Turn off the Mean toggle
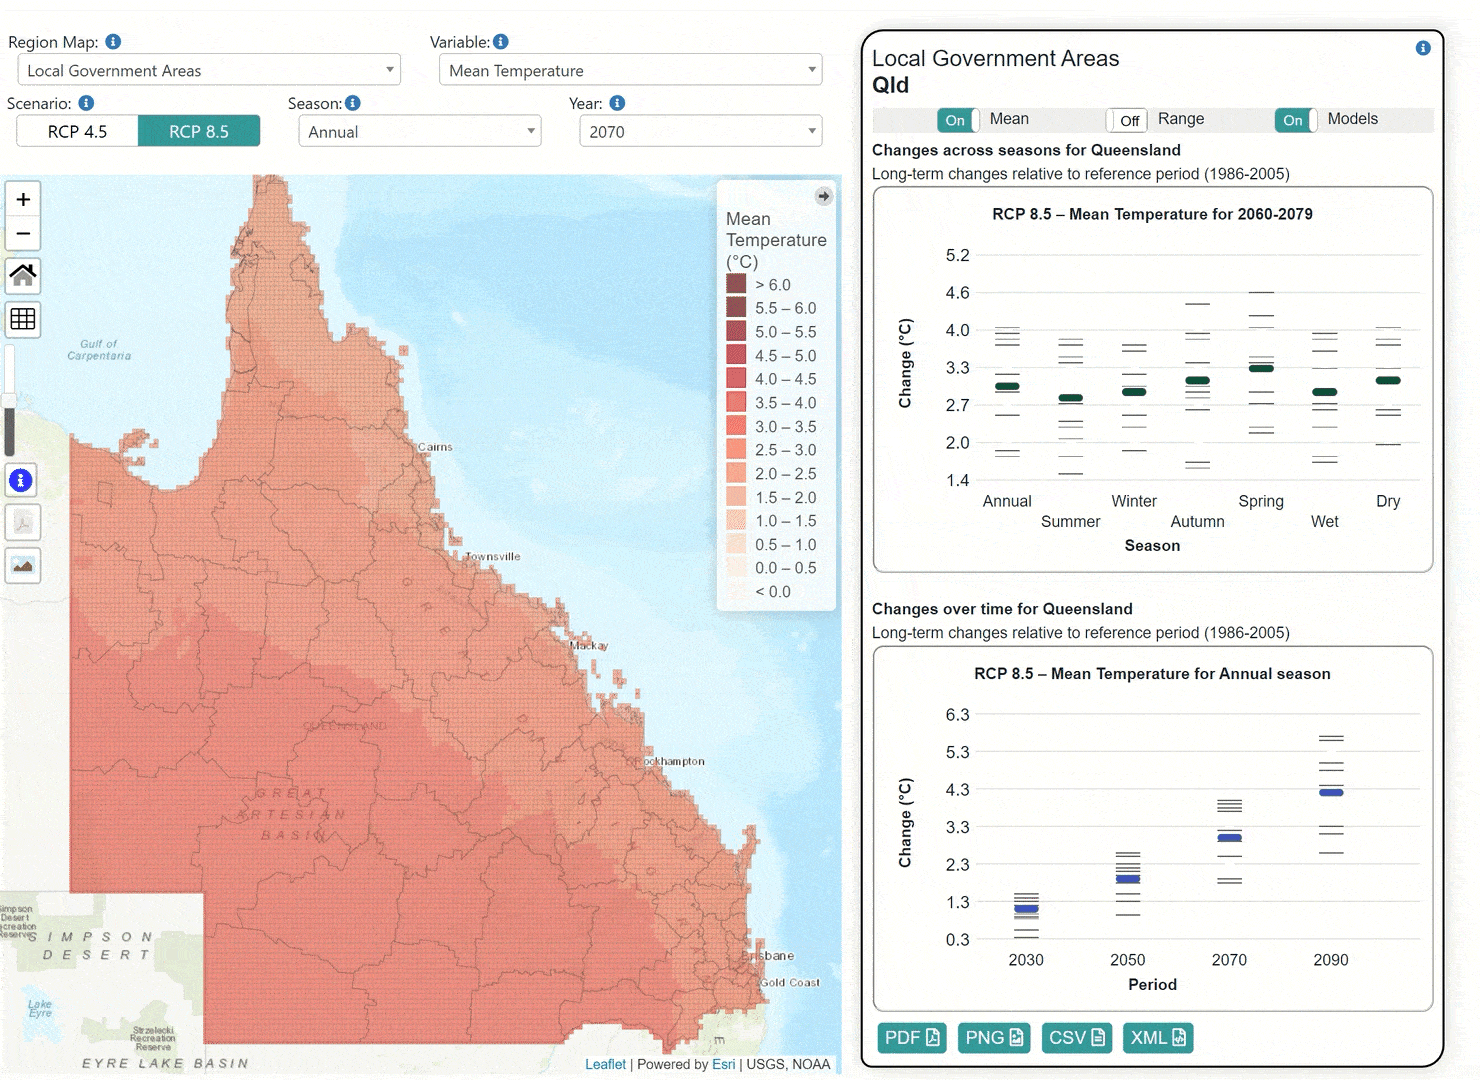Viewport: 1480px width, 1080px height. (956, 120)
